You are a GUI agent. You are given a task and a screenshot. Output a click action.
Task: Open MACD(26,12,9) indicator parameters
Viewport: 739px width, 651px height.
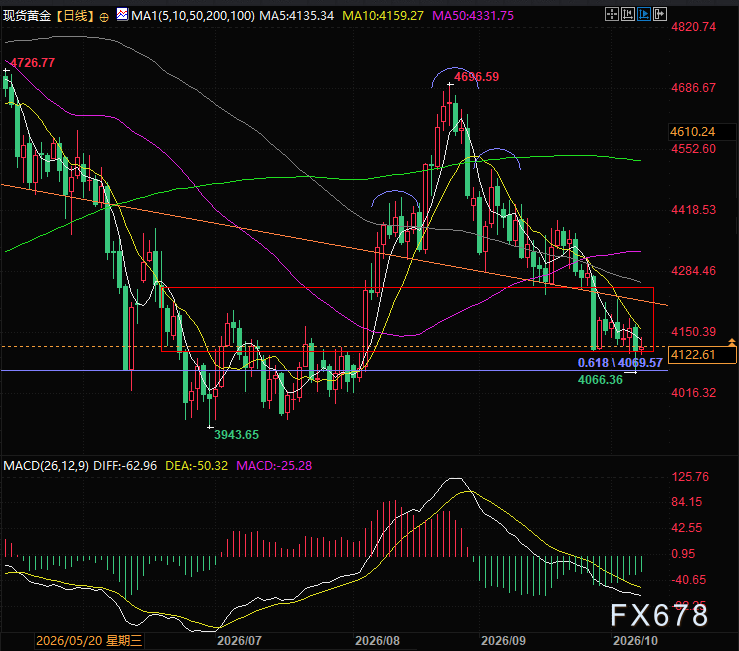click(x=46, y=466)
